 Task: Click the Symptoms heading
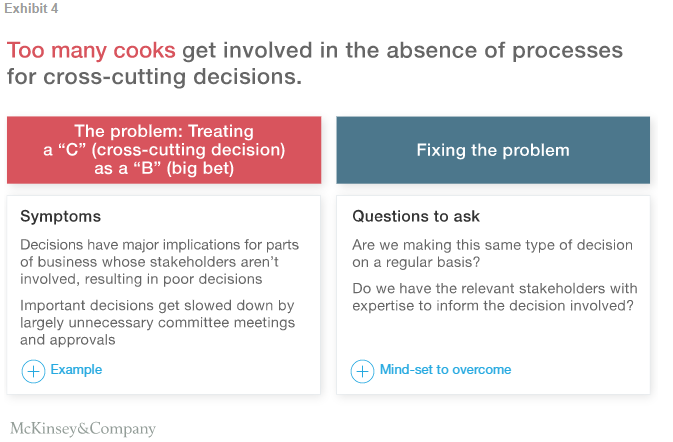coord(60,216)
